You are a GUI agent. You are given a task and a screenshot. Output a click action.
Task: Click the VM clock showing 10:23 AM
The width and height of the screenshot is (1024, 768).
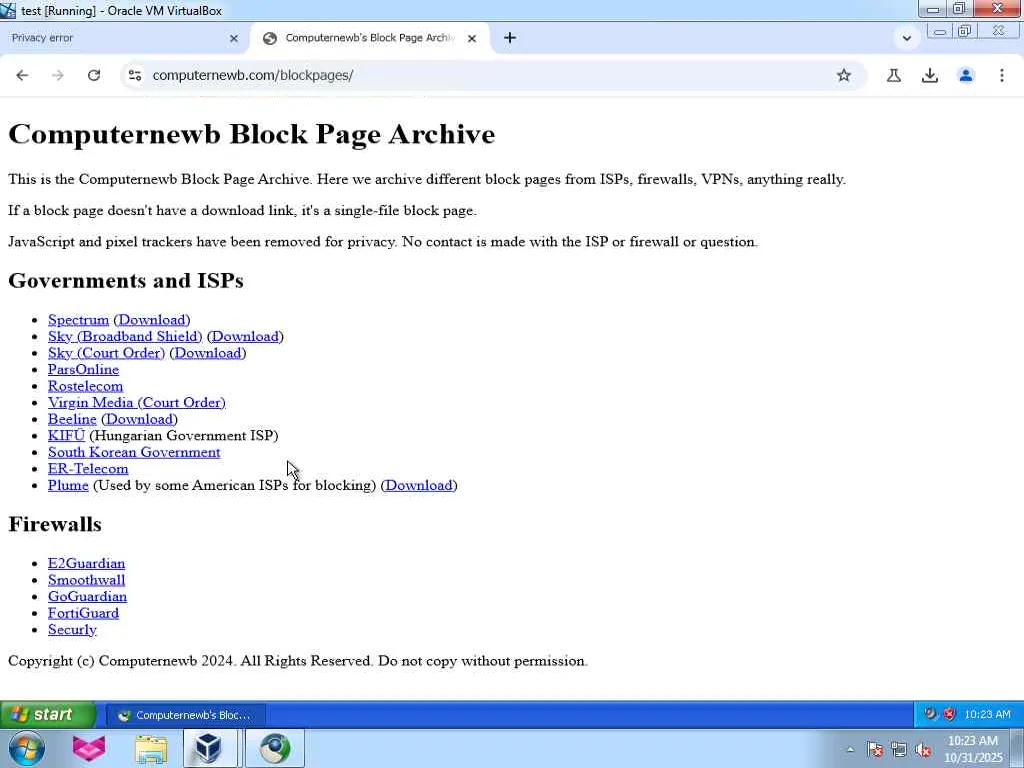pos(987,714)
